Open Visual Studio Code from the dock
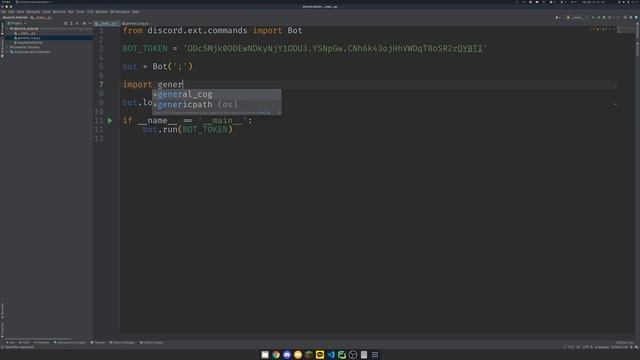 (331, 355)
